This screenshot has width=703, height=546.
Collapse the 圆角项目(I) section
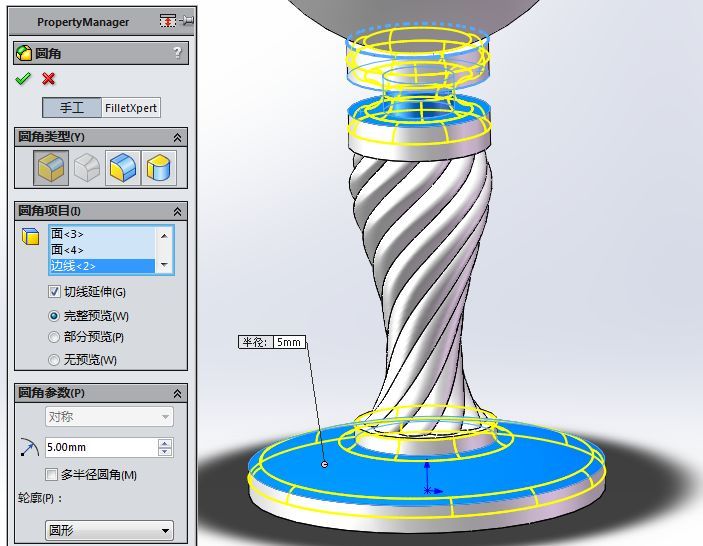(178, 212)
